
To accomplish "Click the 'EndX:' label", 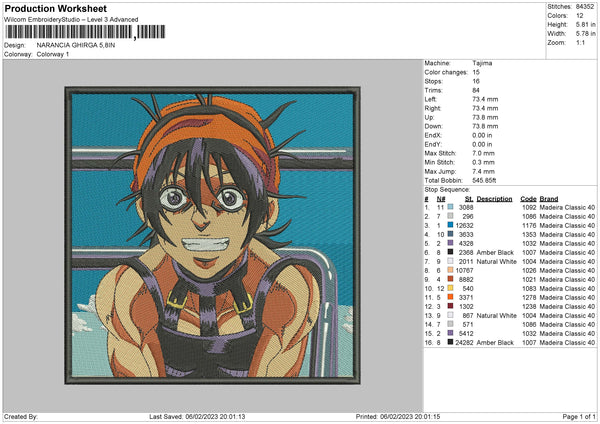I will coord(433,135).
